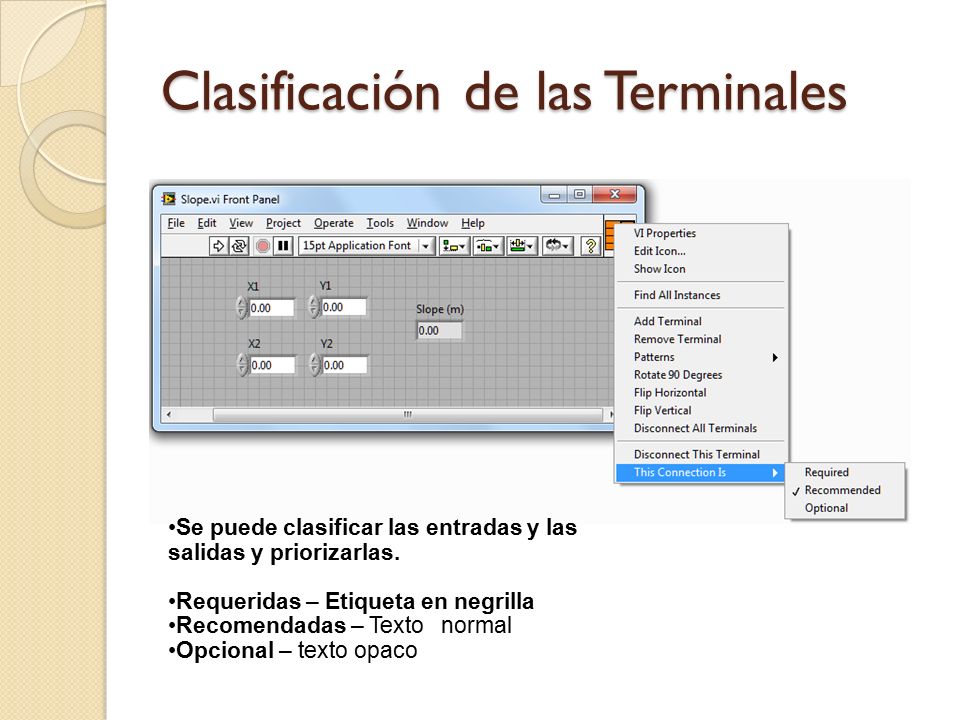Expand the Patterns submenu arrow
The image size is (960, 720).
coord(774,358)
